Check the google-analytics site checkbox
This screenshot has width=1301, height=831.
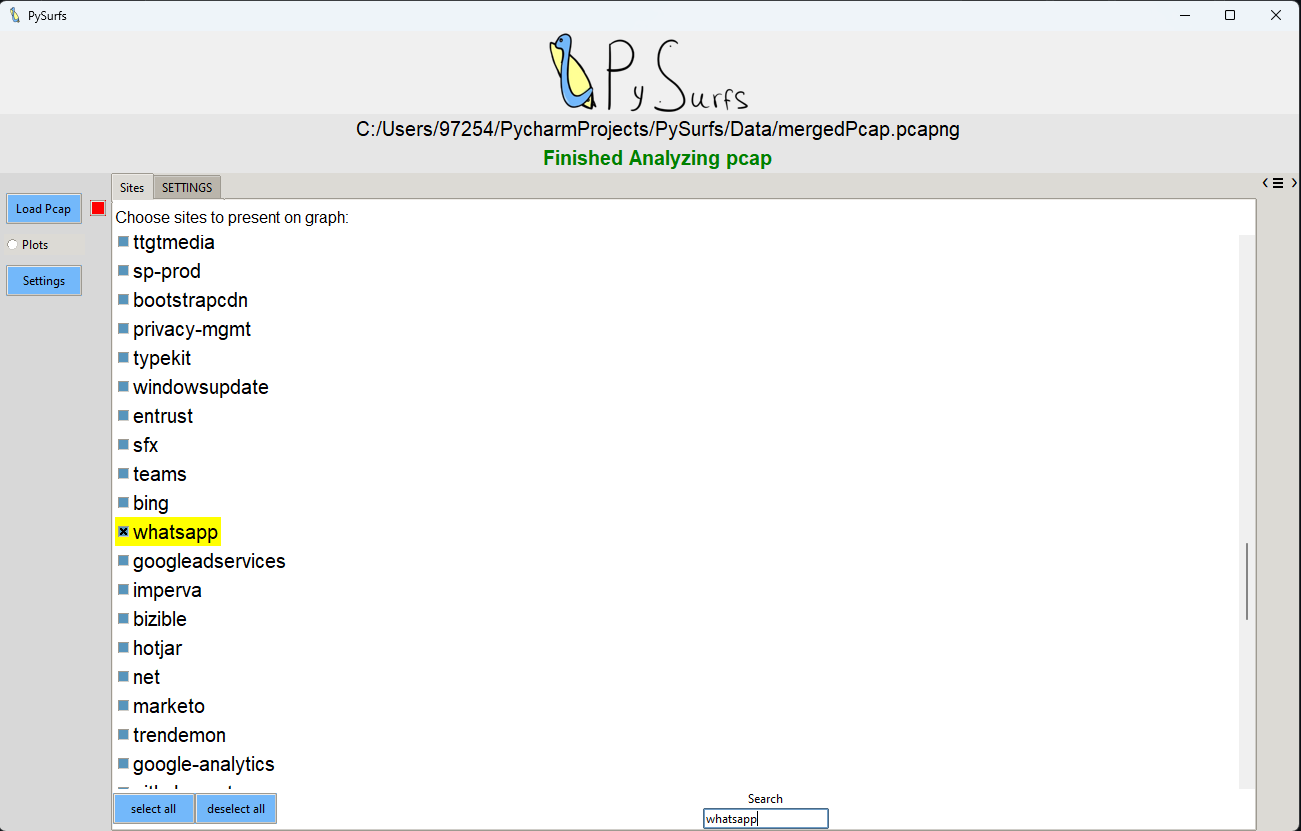tap(123, 763)
